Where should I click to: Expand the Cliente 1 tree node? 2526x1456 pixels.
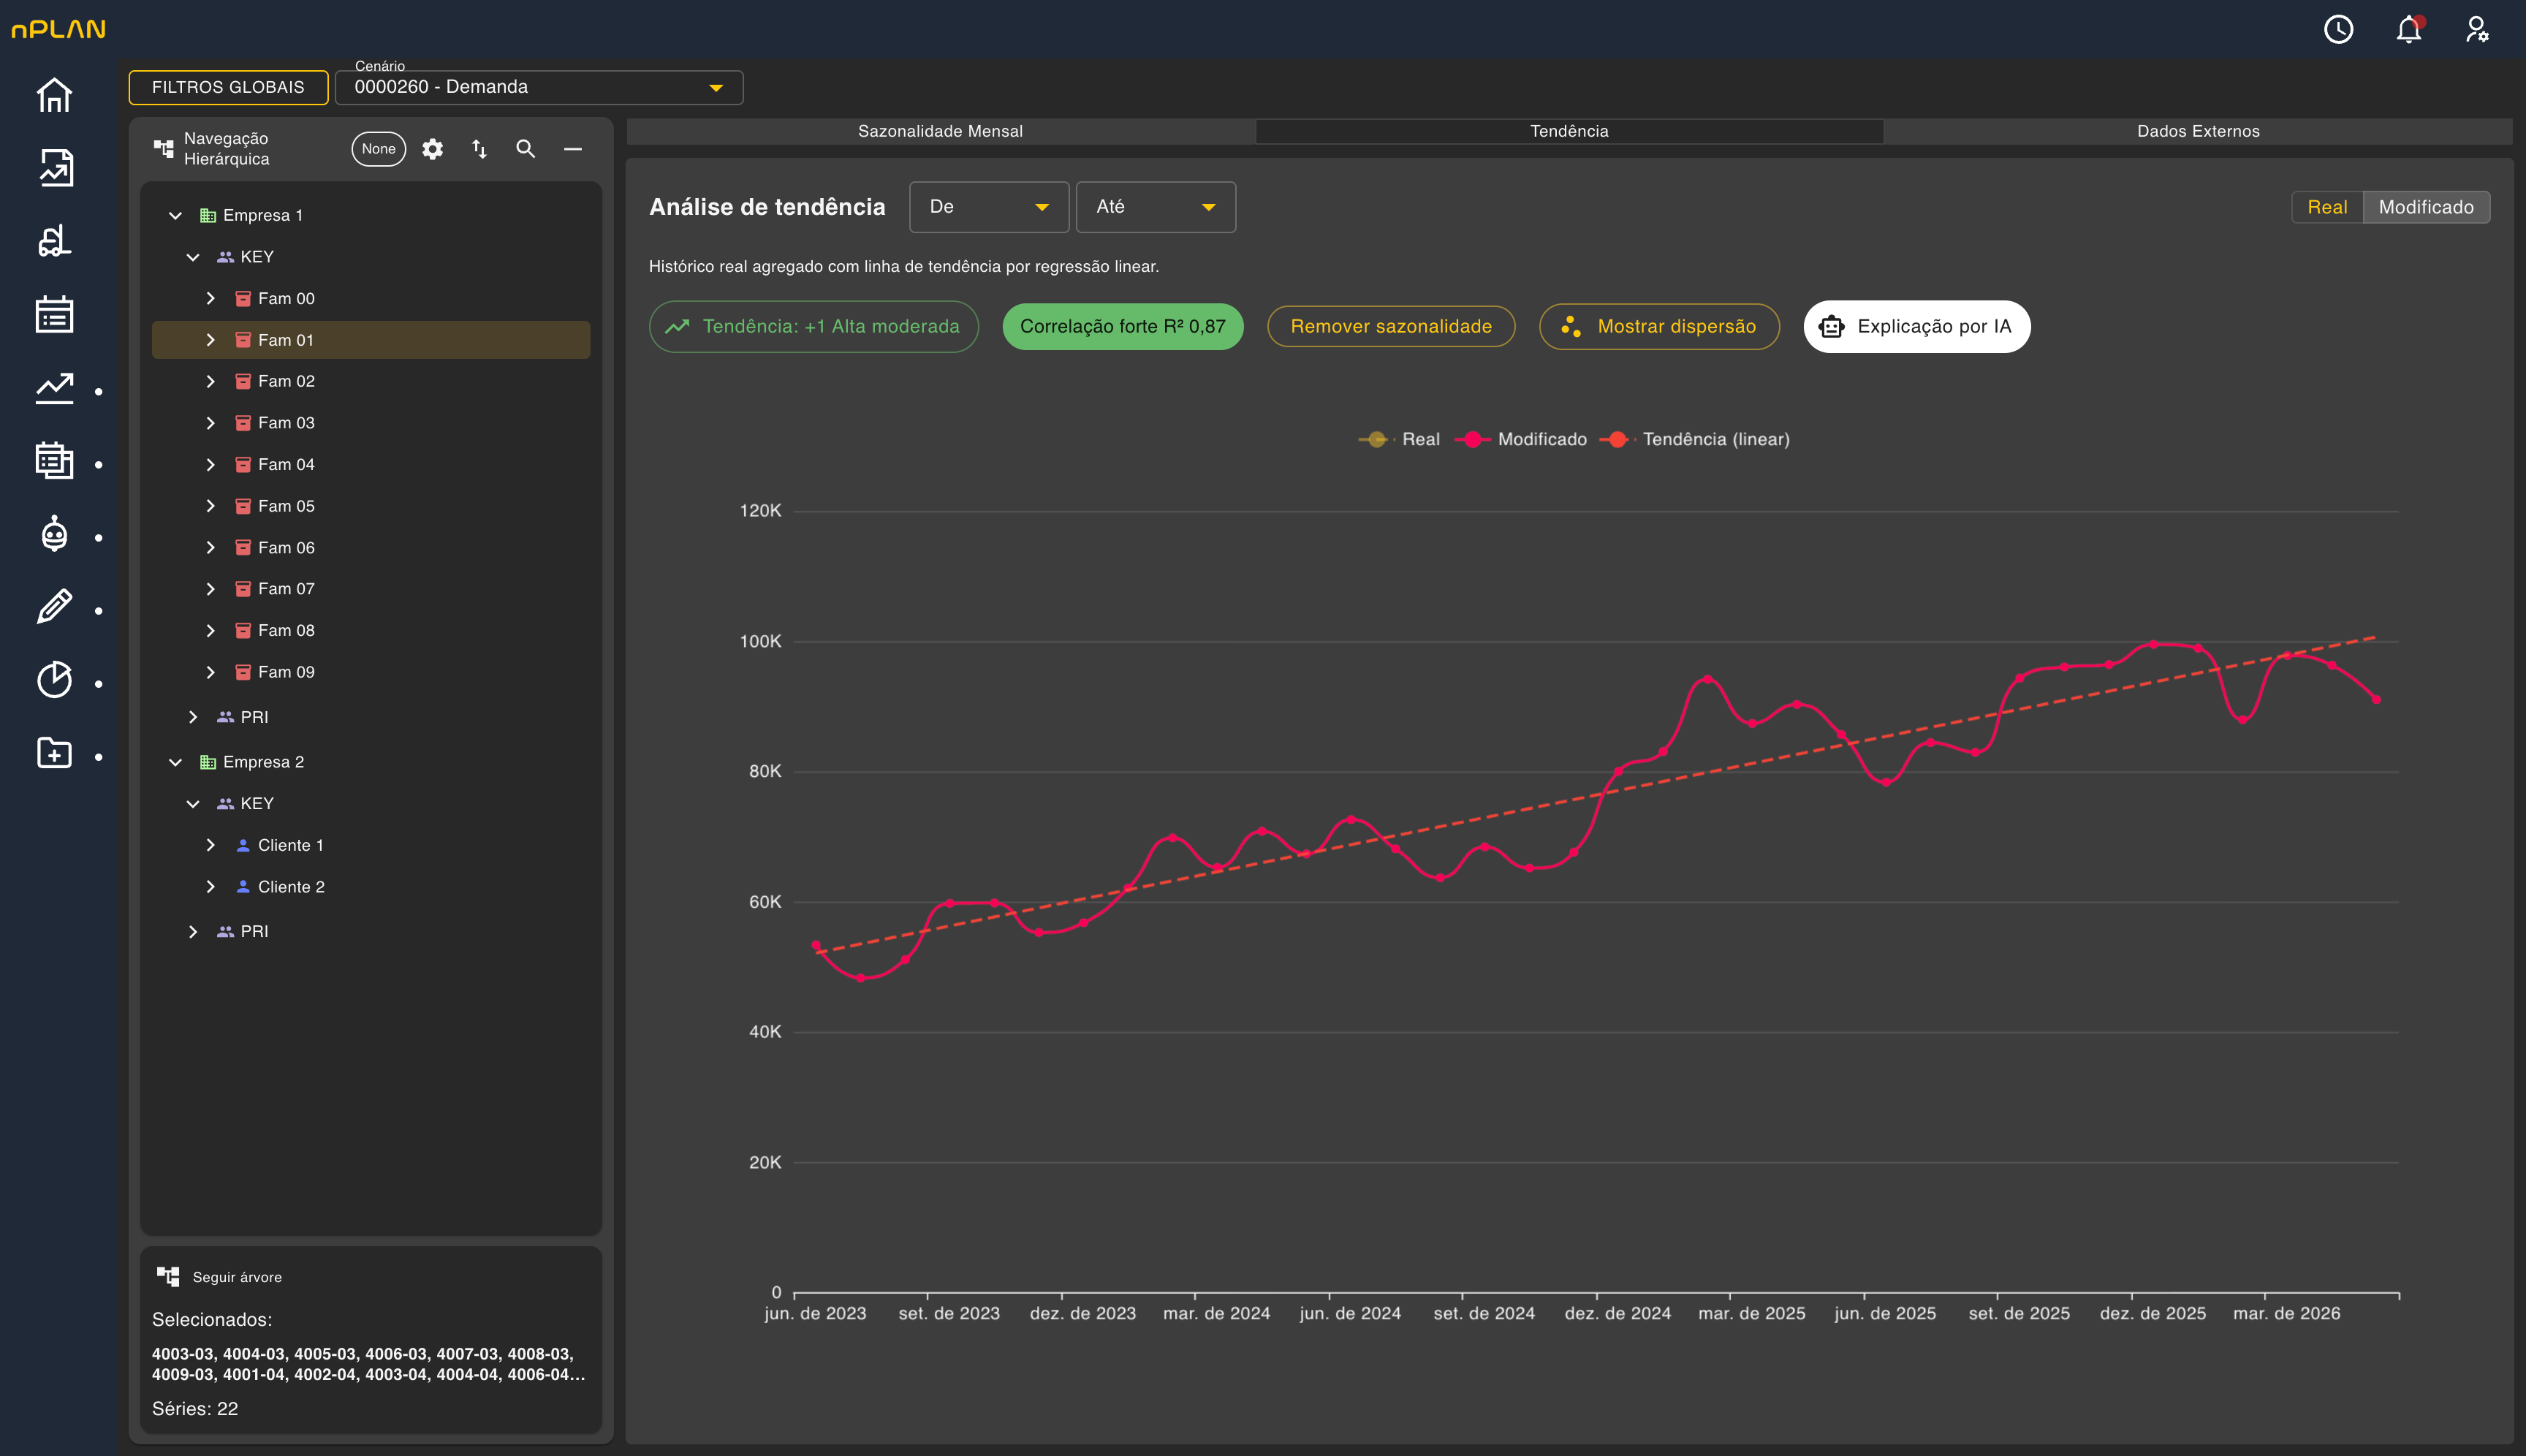tap(210, 845)
